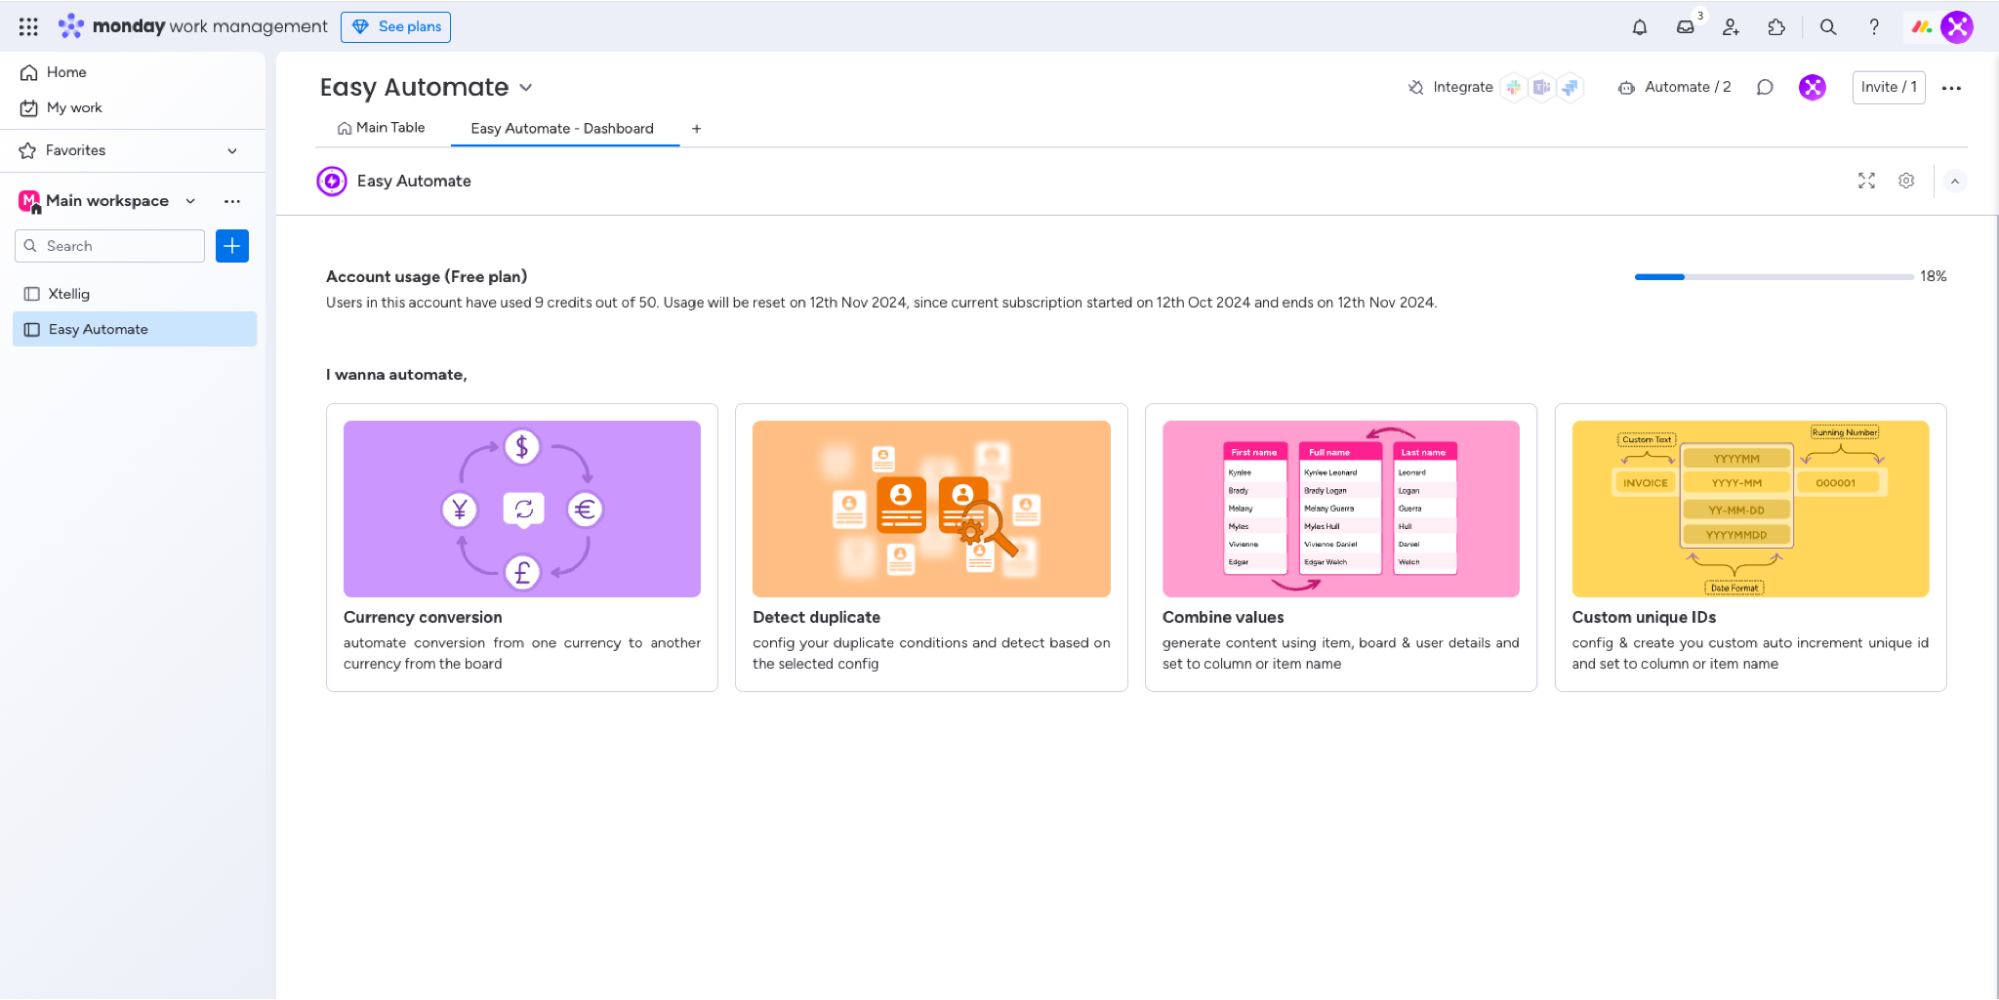1999x1000 pixels.
Task: Click the Invite / 1 button
Action: tap(1888, 88)
